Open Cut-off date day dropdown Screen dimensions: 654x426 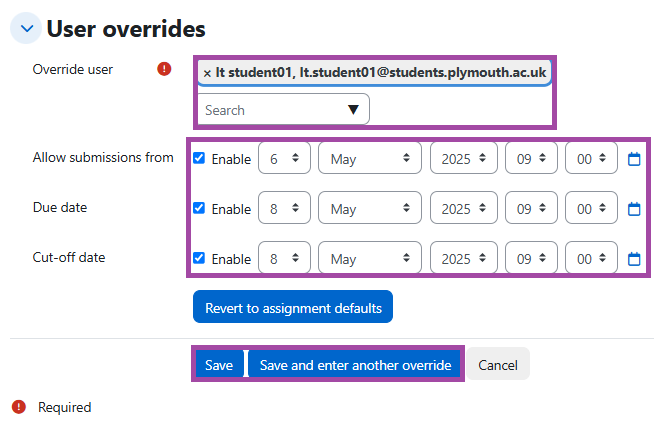284,258
